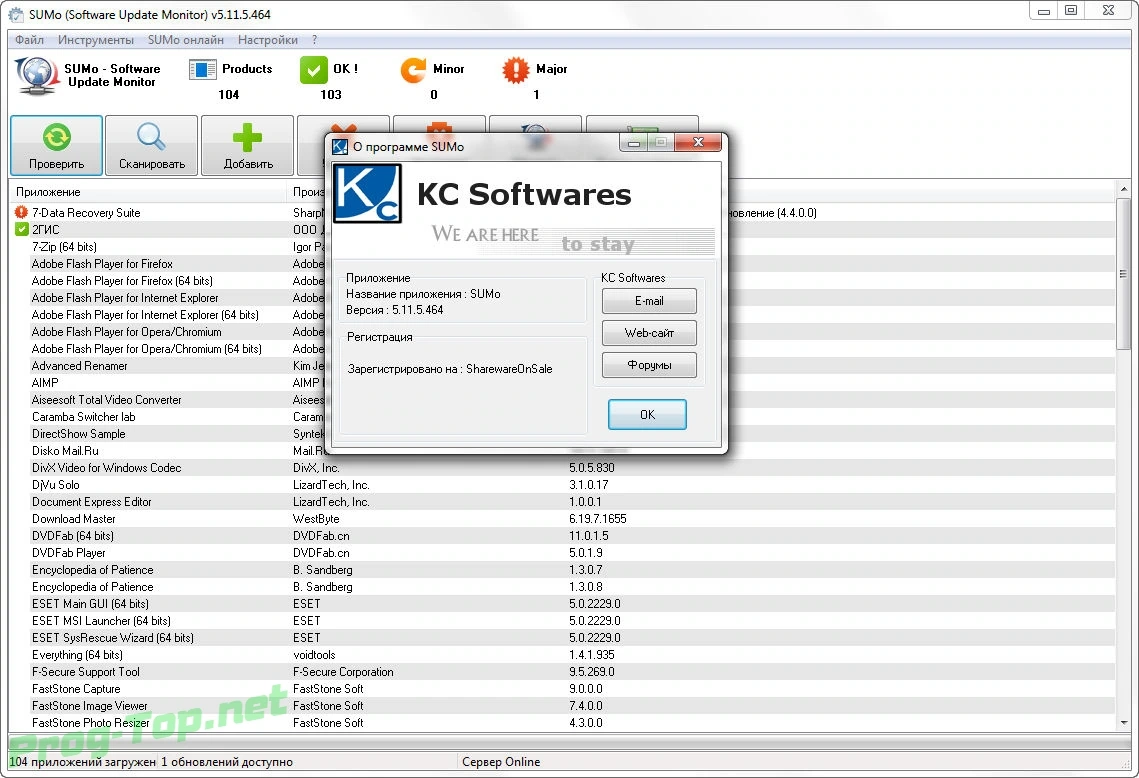Click the vertical scrollbar thumb of list
This screenshot has height=778, width=1139.
point(1124,274)
